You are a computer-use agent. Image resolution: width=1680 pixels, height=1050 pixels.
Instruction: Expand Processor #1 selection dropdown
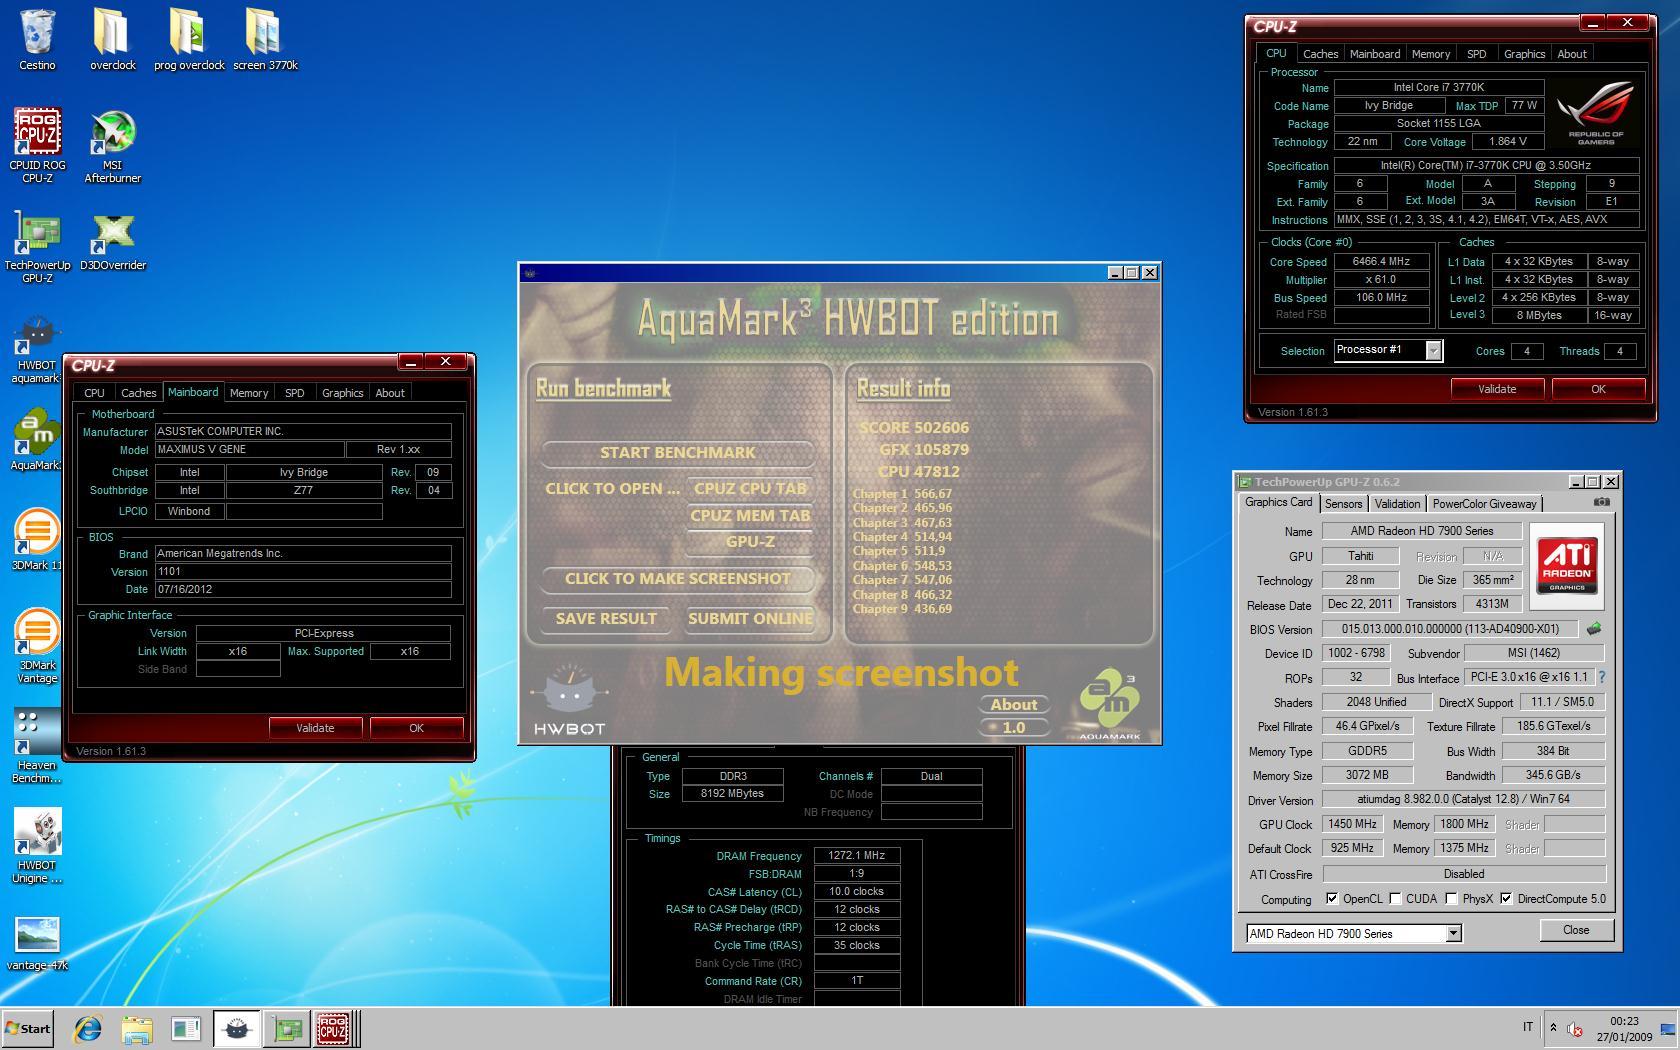(1433, 350)
